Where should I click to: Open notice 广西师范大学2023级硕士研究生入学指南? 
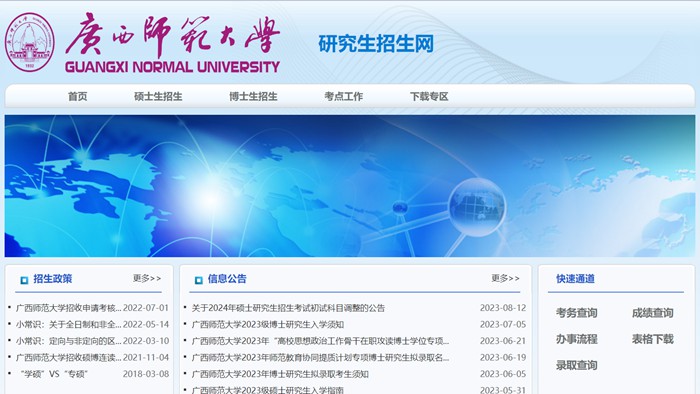pos(267,390)
